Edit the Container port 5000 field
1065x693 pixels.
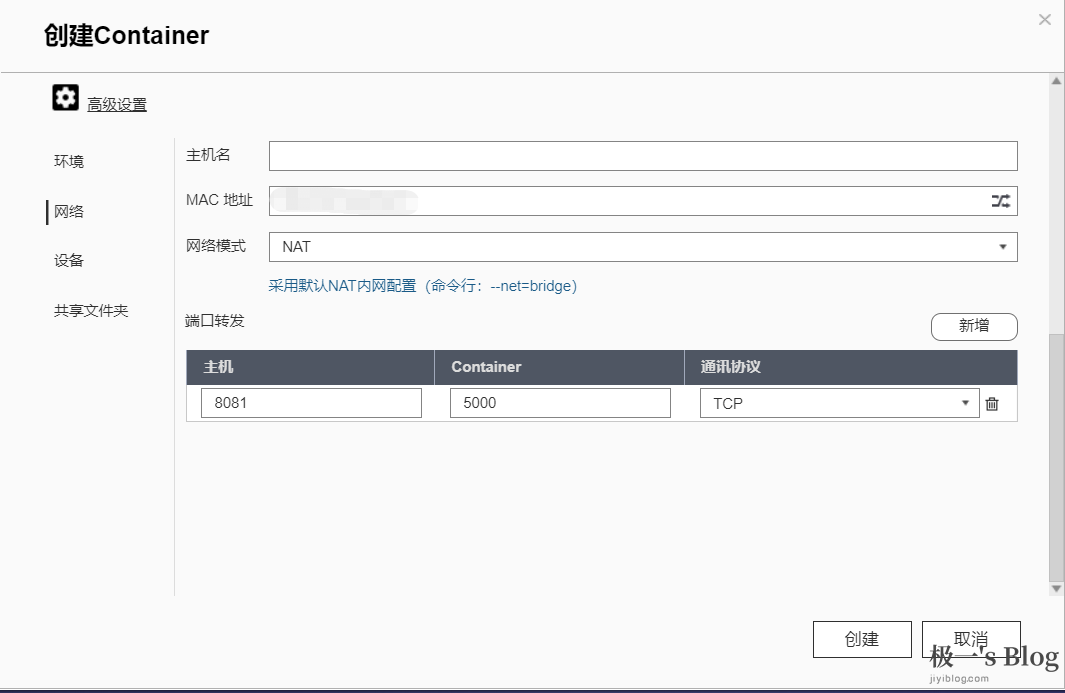point(560,403)
